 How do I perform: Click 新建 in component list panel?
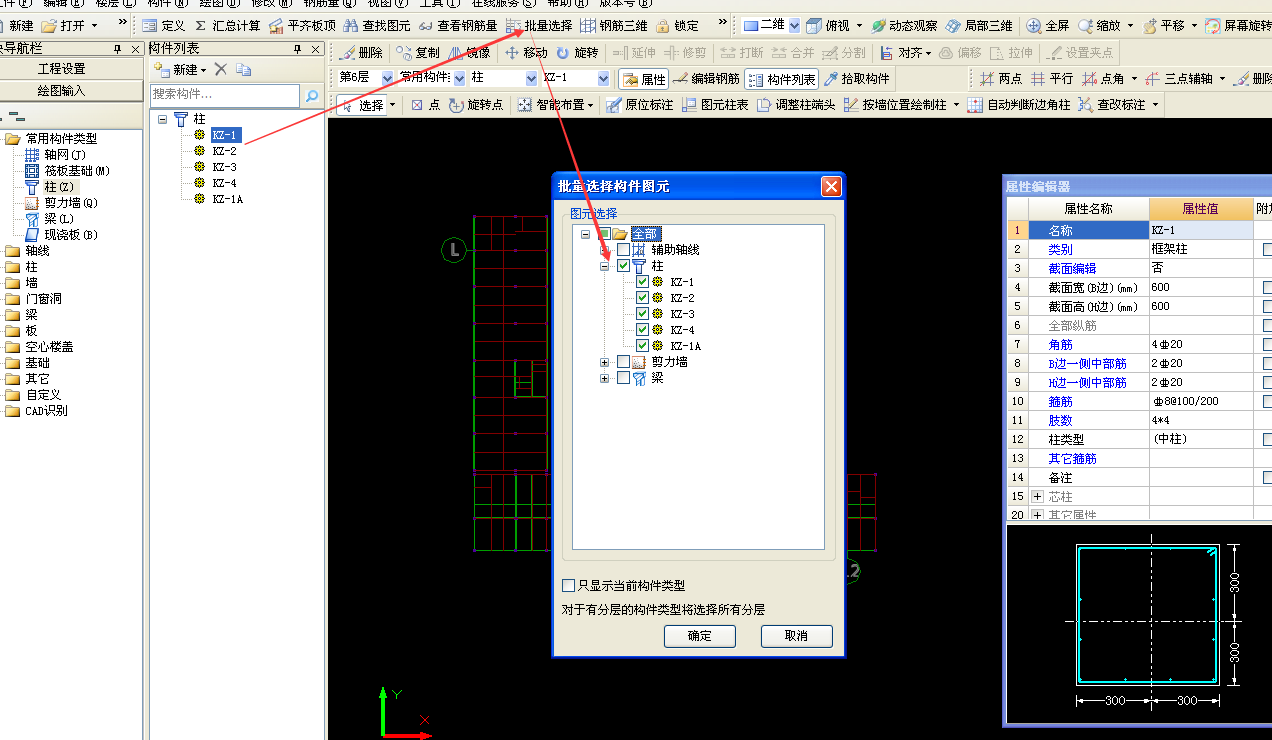[x=180, y=69]
